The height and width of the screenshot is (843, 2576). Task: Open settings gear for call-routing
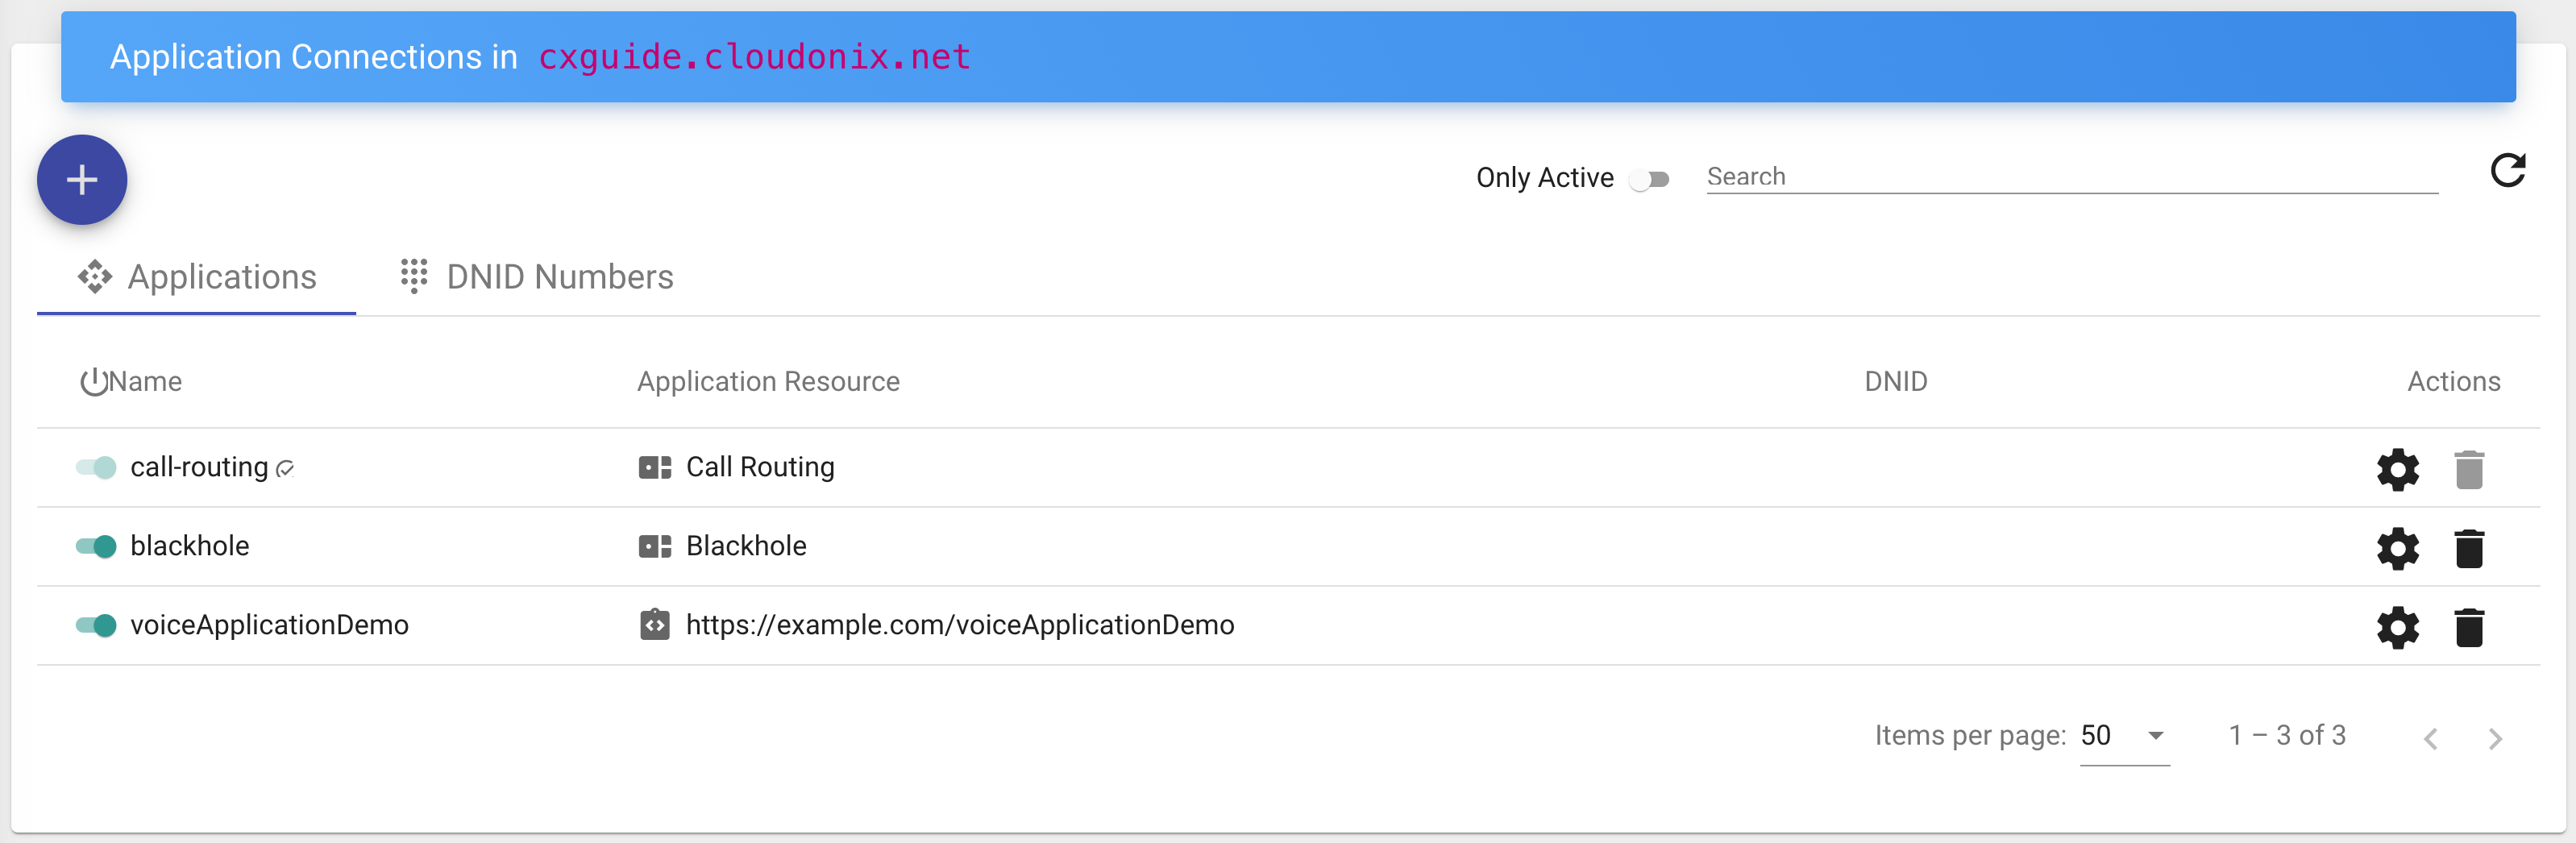[2397, 469]
